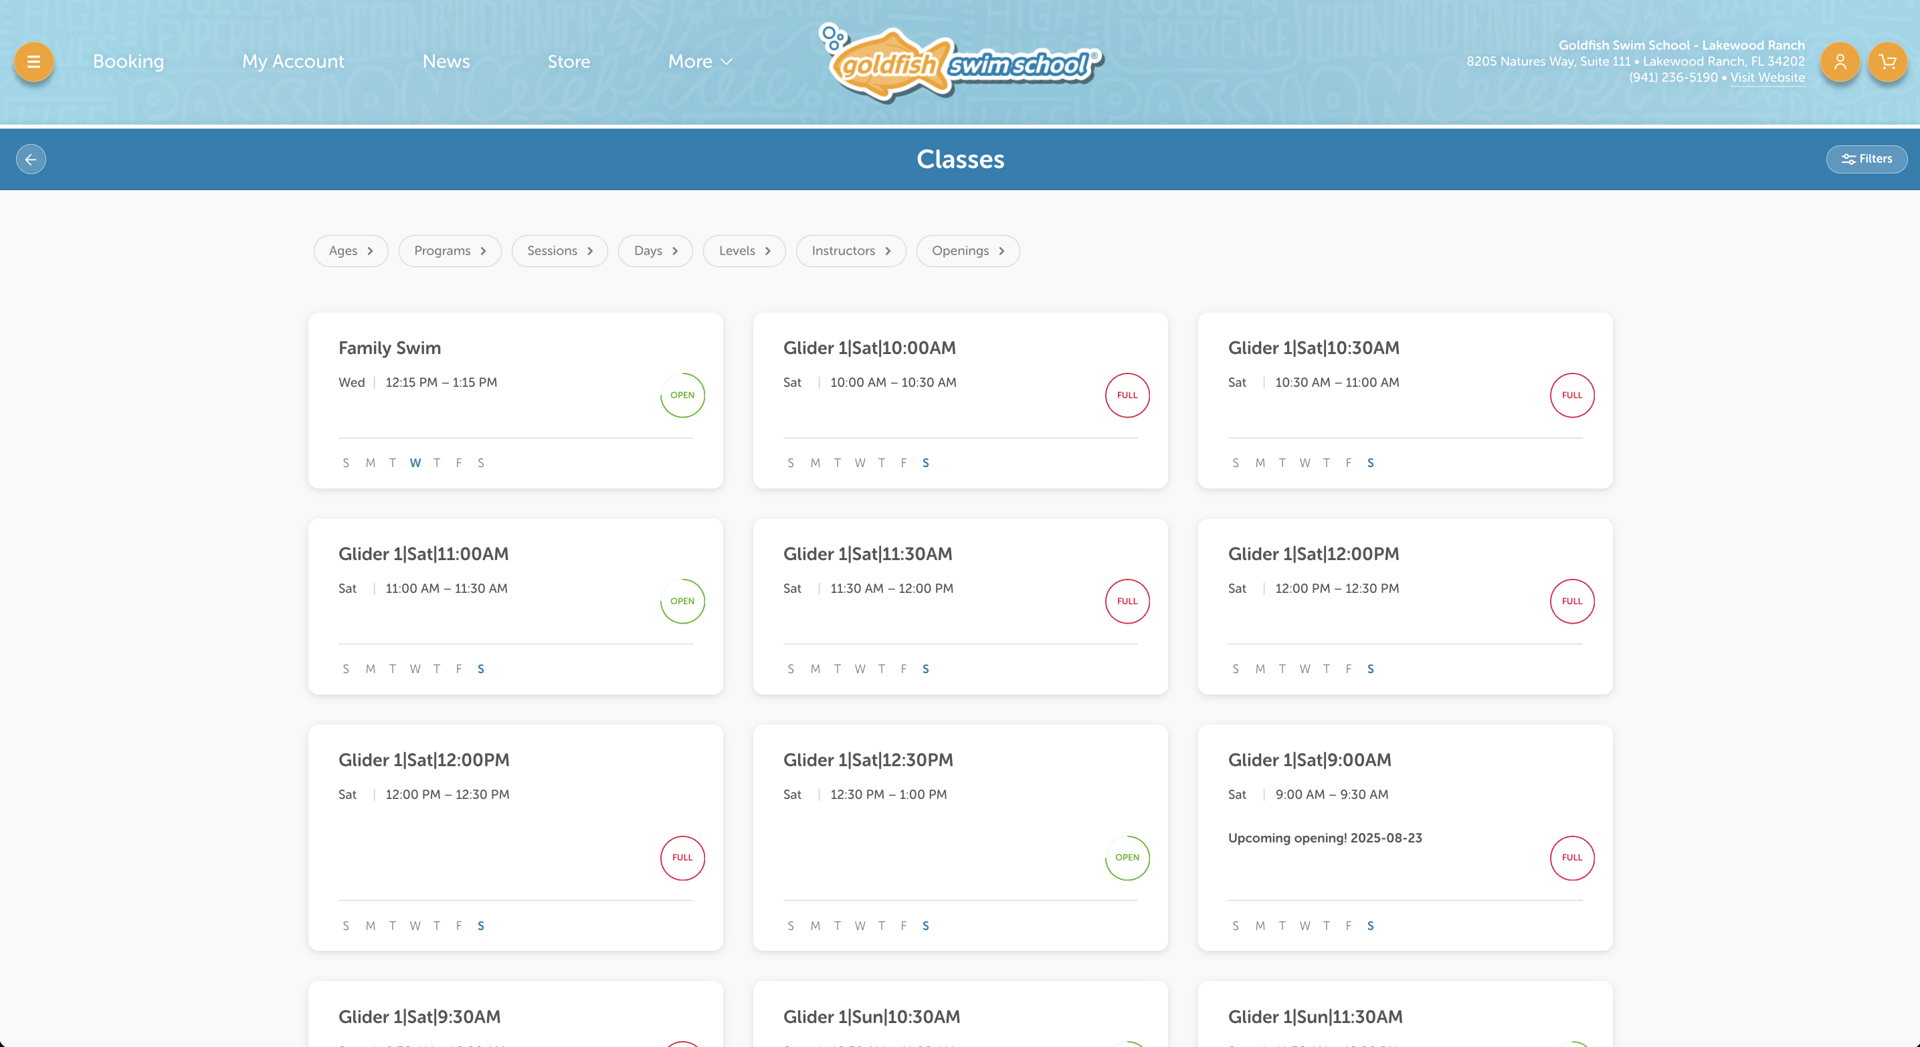This screenshot has width=1920, height=1047.
Task: Click the Classes page heading
Action: (960, 159)
